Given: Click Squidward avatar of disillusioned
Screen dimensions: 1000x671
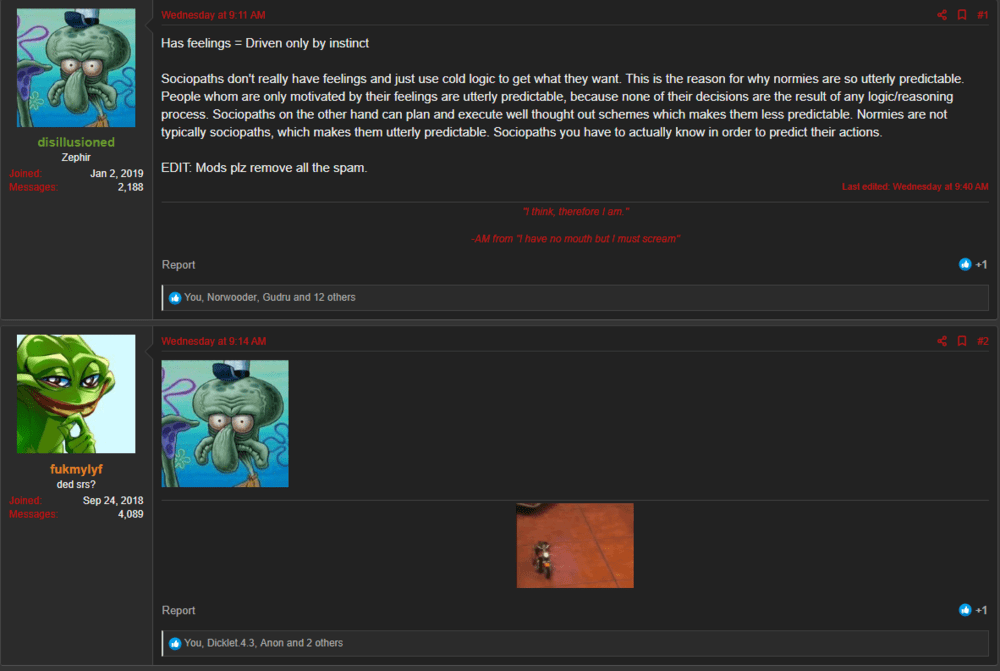Looking at the screenshot, I should [76, 68].
